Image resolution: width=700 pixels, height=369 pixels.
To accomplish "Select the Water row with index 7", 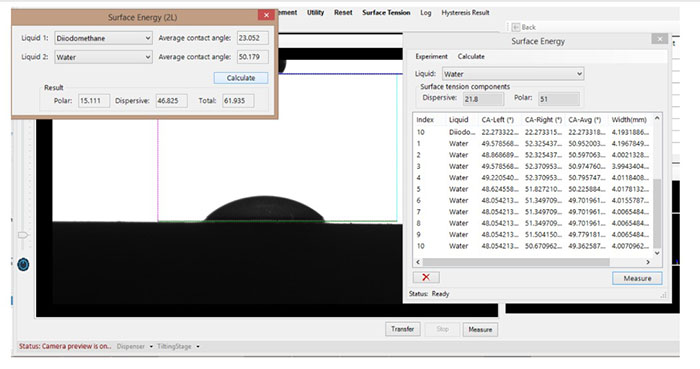I will 533,212.
